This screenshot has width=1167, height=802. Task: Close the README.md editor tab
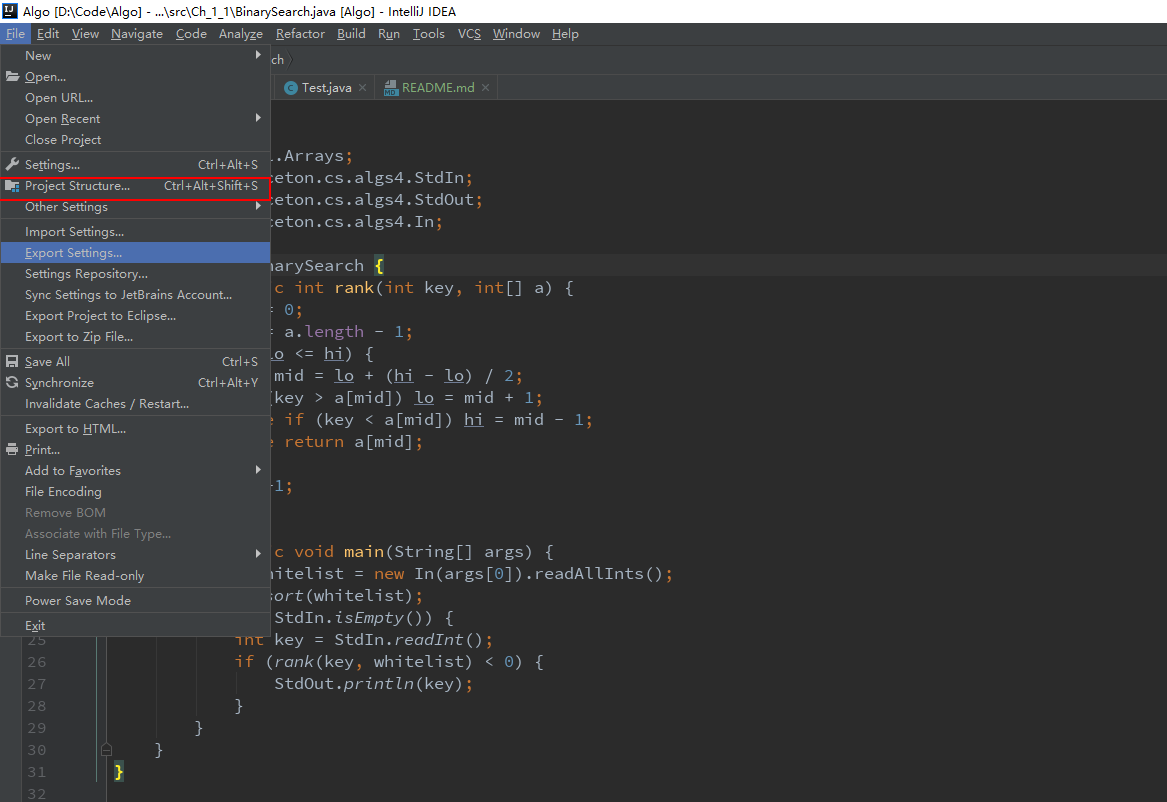click(x=485, y=88)
